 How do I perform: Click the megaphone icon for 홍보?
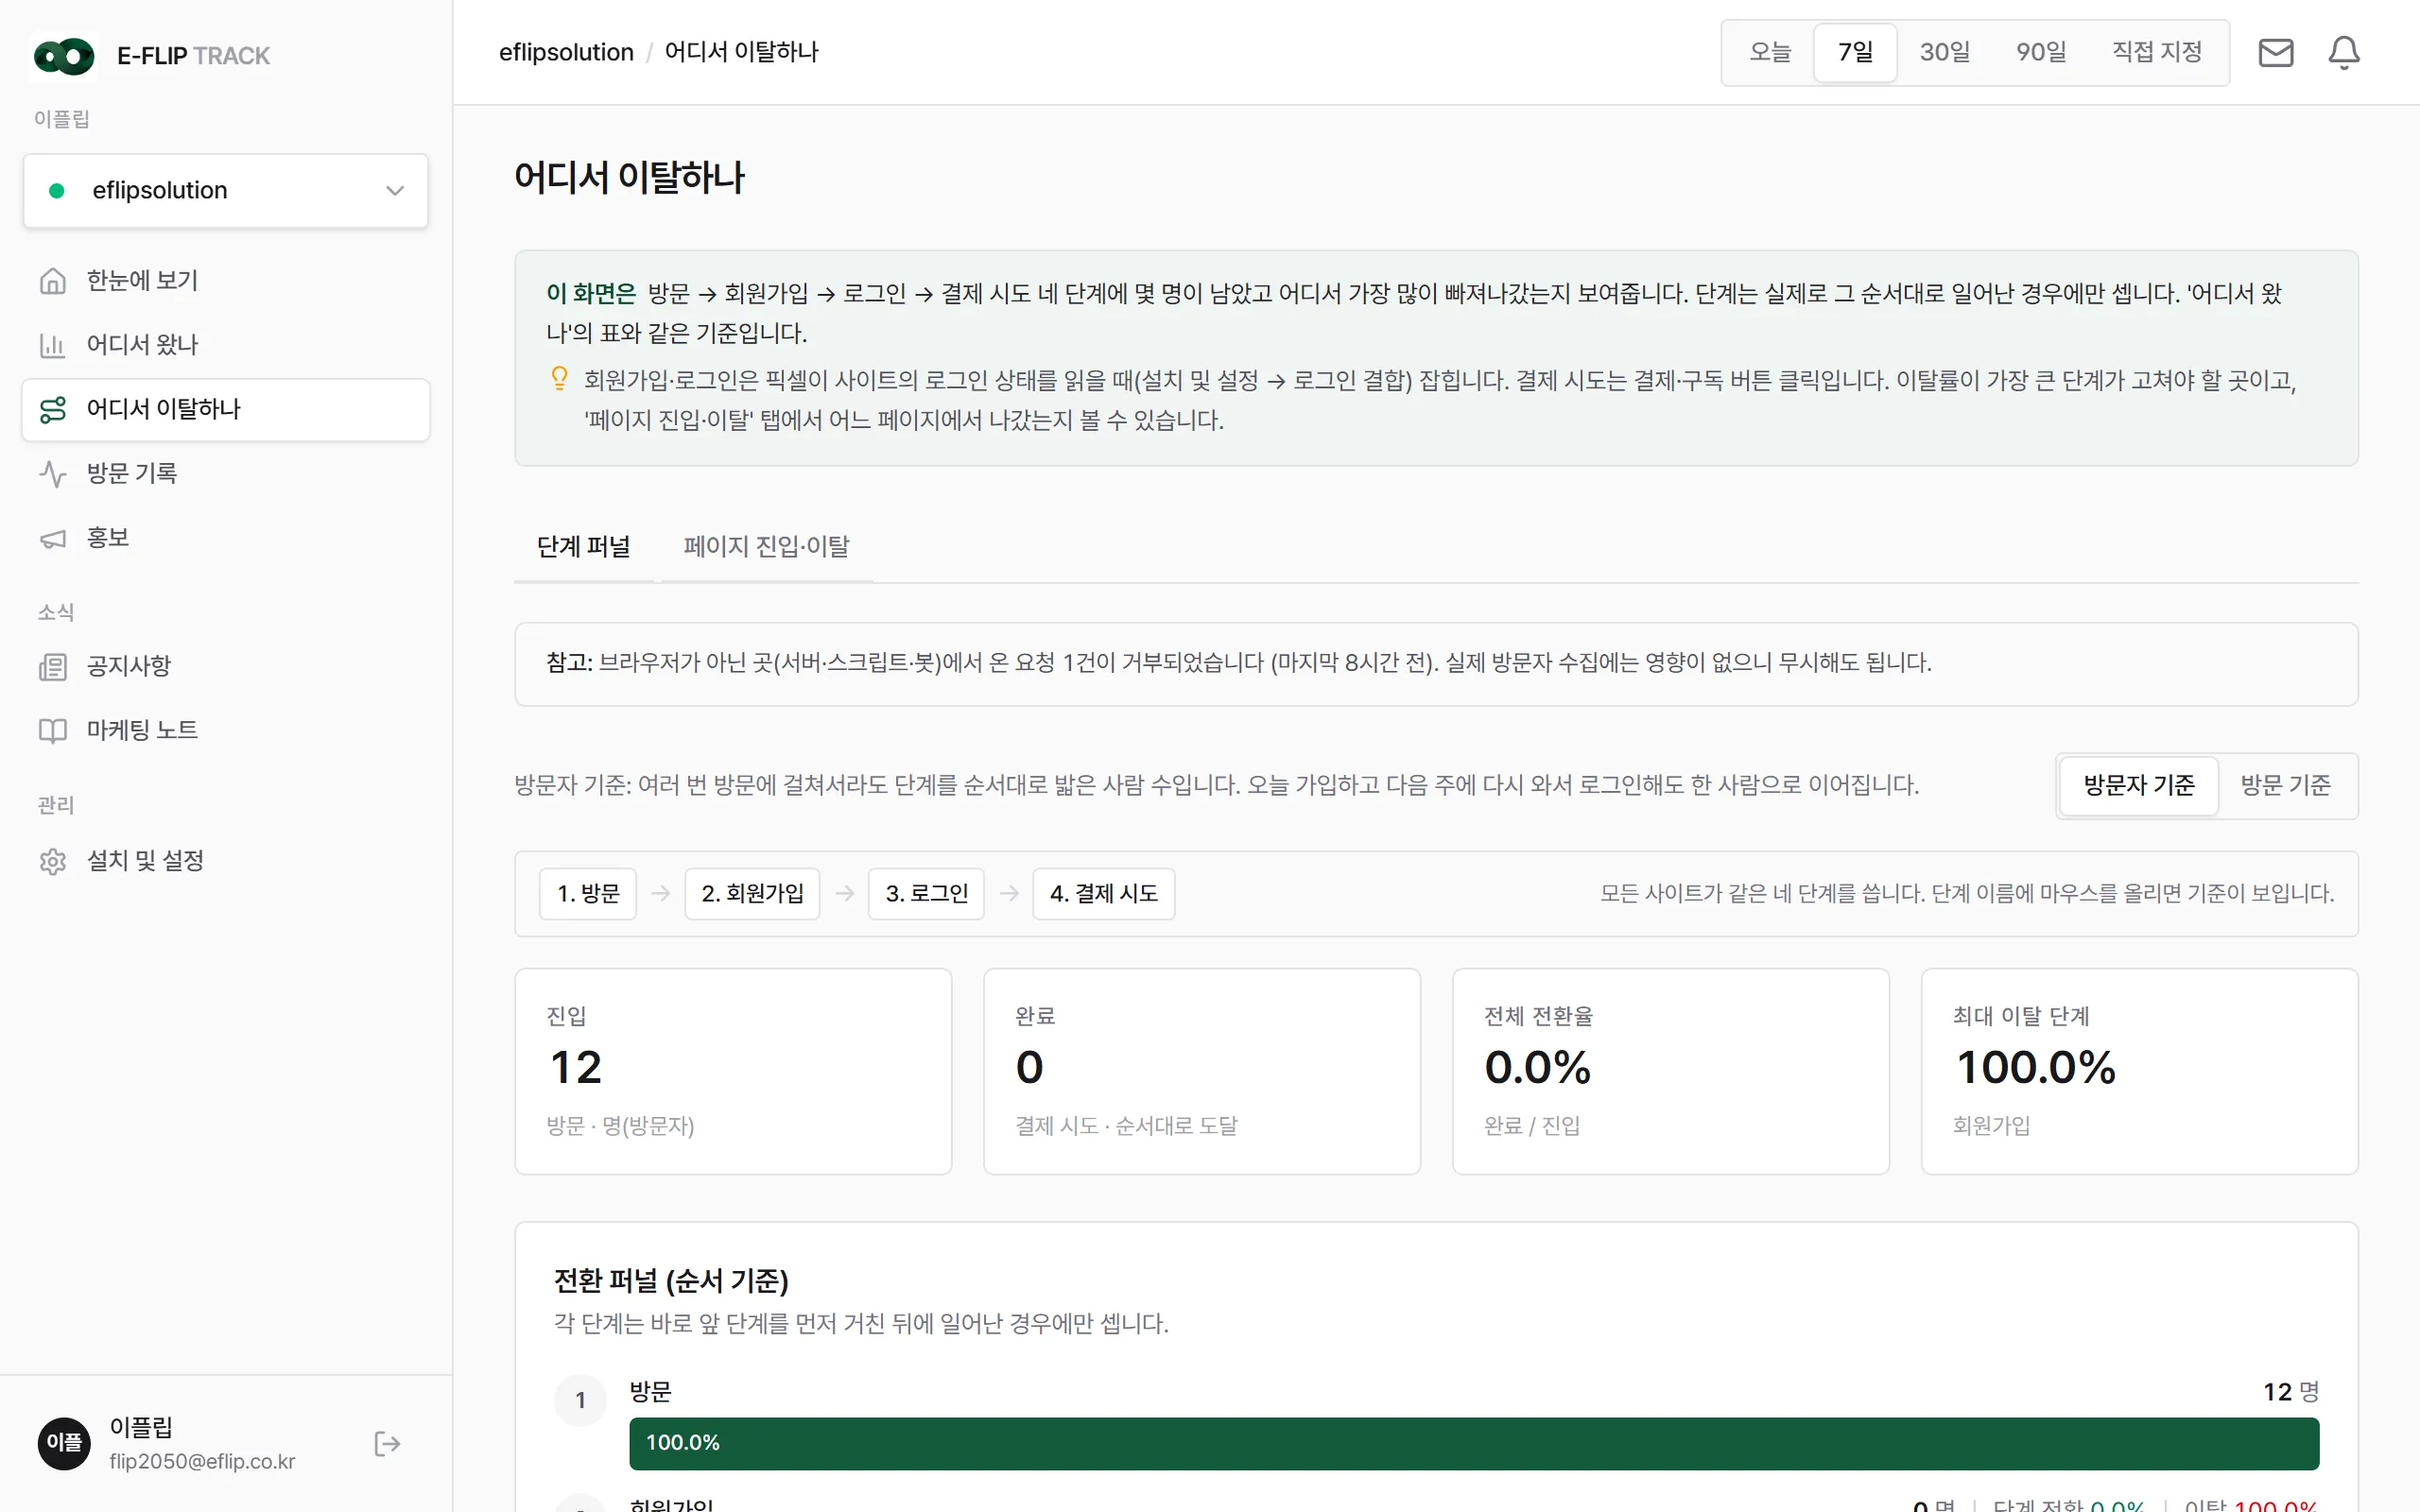(53, 538)
